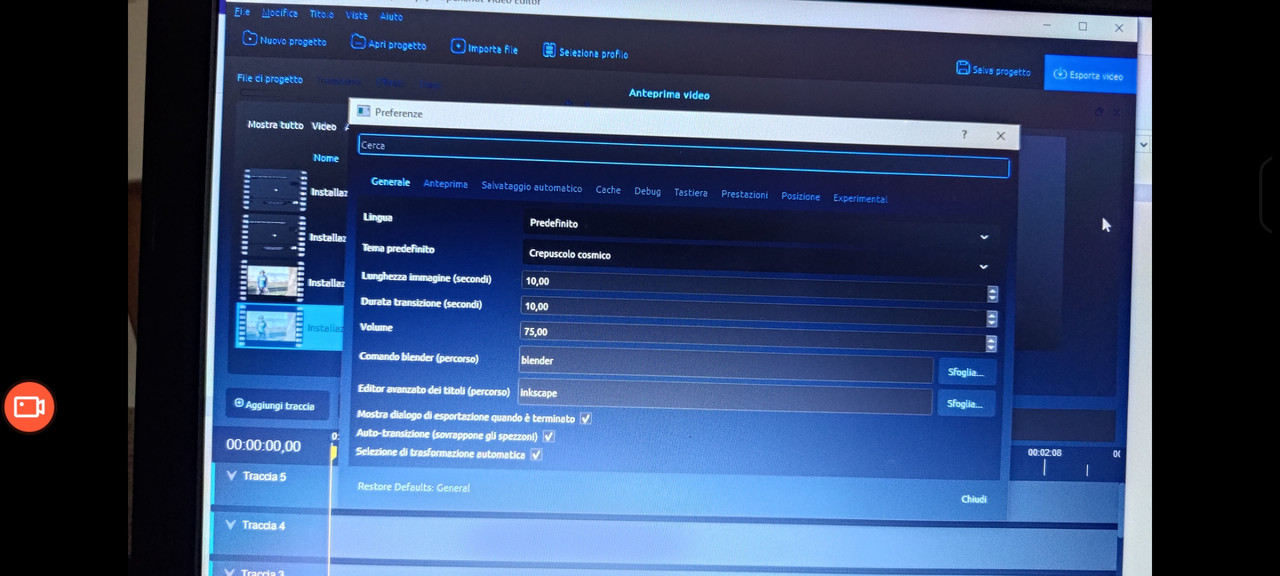Open the File menu
Image resolution: width=1280 pixels, height=576 pixels.
click(242, 12)
